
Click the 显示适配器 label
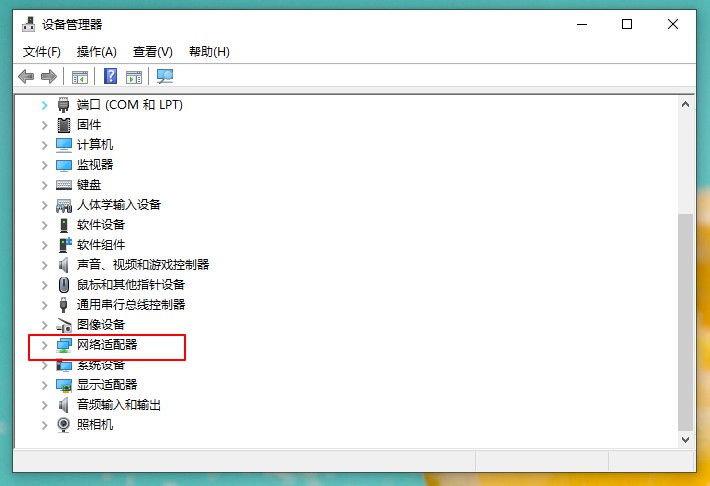[107, 385]
